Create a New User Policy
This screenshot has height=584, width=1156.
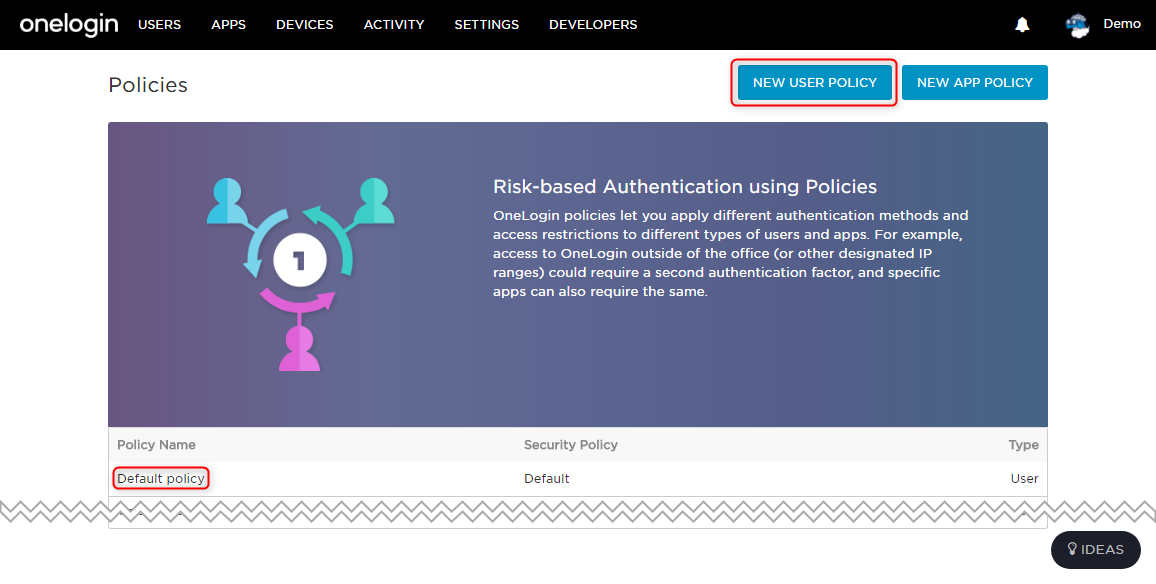[x=815, y=83]
